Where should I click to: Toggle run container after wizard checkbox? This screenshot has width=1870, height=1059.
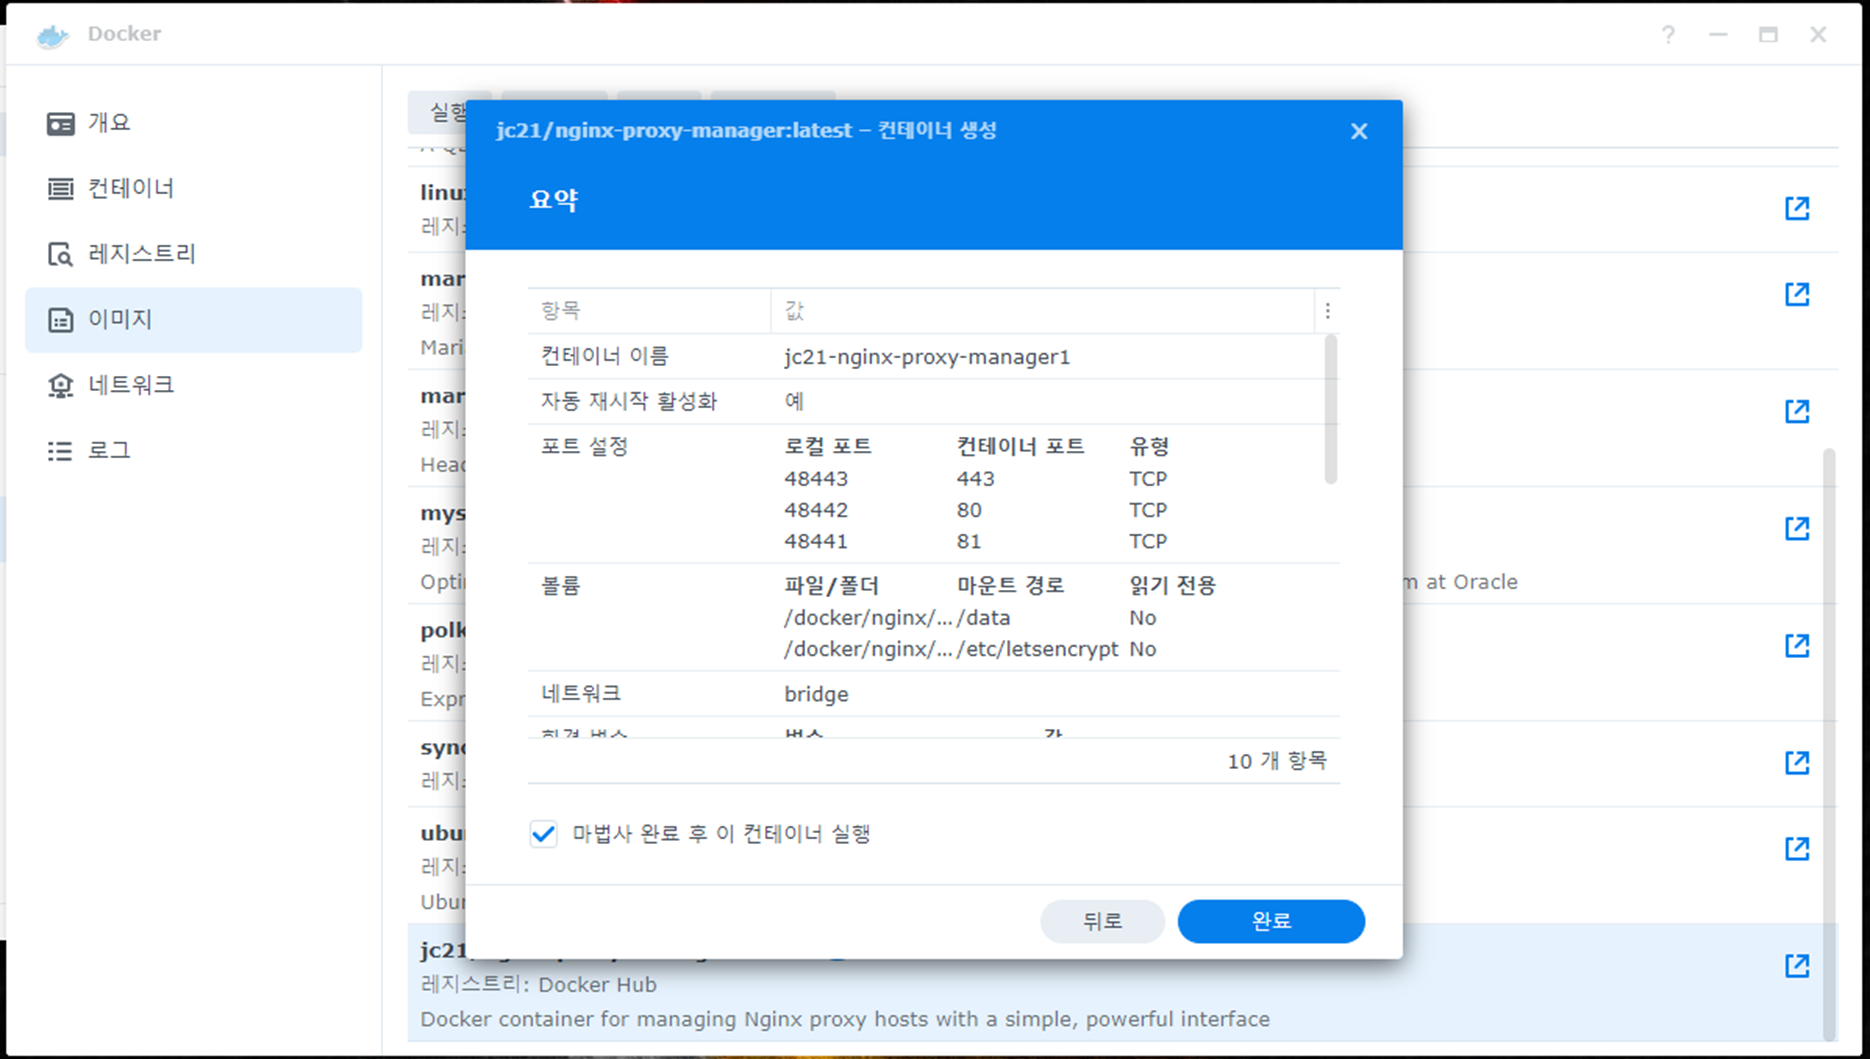tap(543, 834)
